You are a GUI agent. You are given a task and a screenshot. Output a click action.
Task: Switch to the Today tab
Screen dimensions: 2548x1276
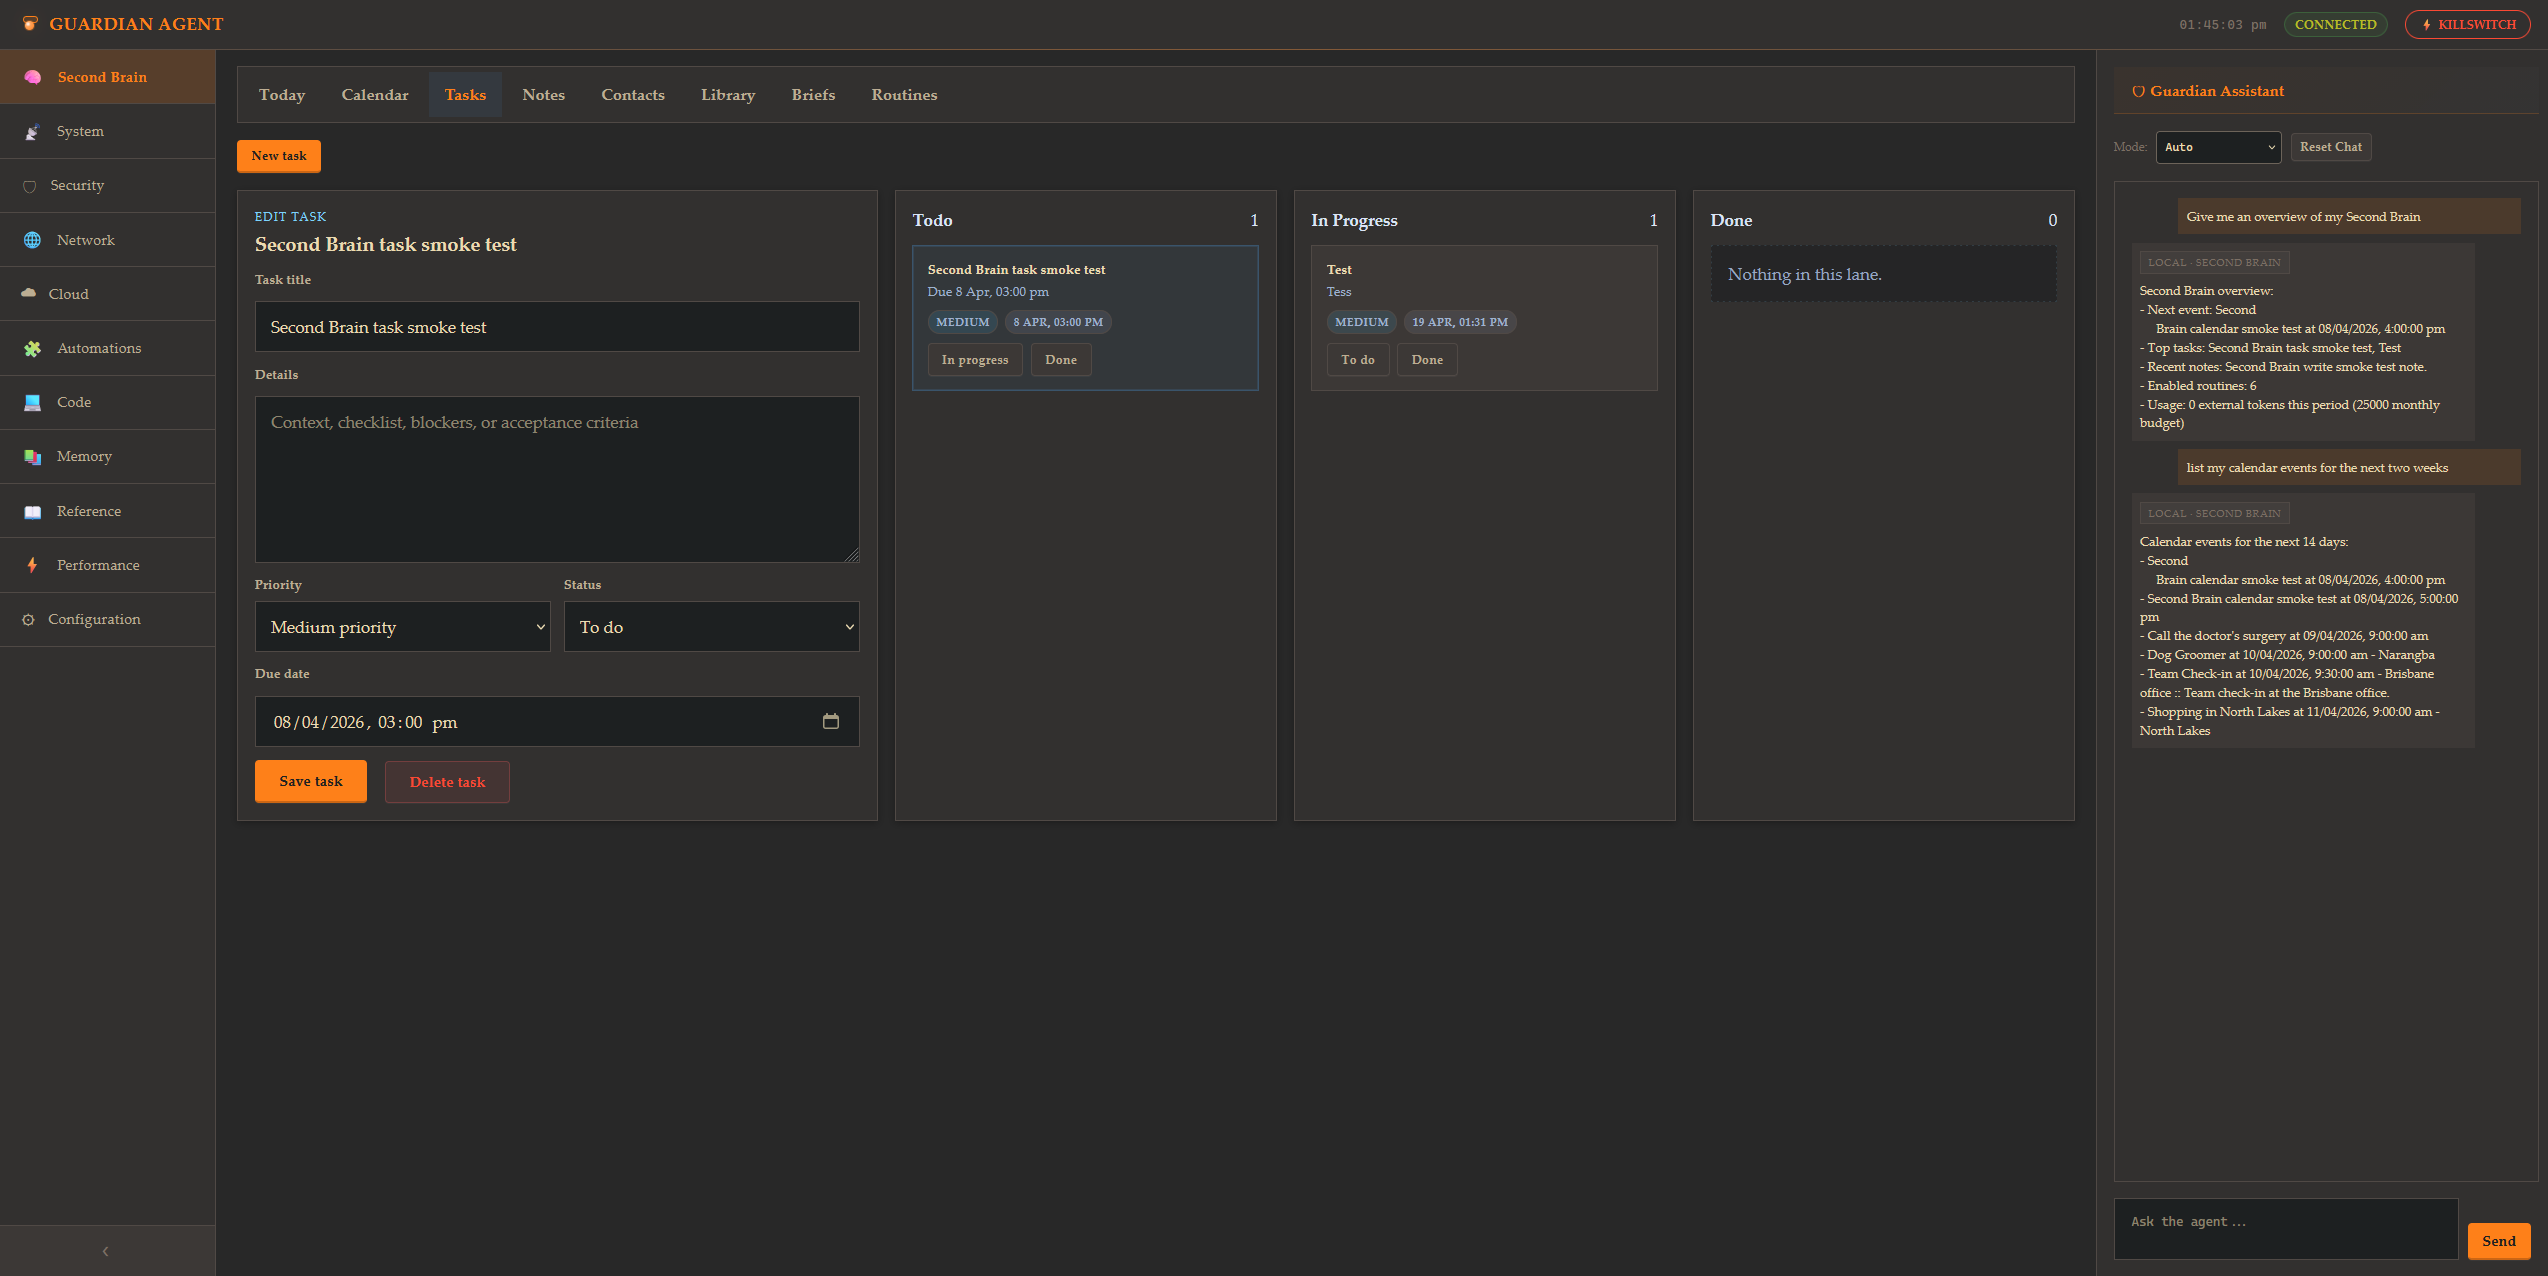pyautogui.click(x=282, y=95)
